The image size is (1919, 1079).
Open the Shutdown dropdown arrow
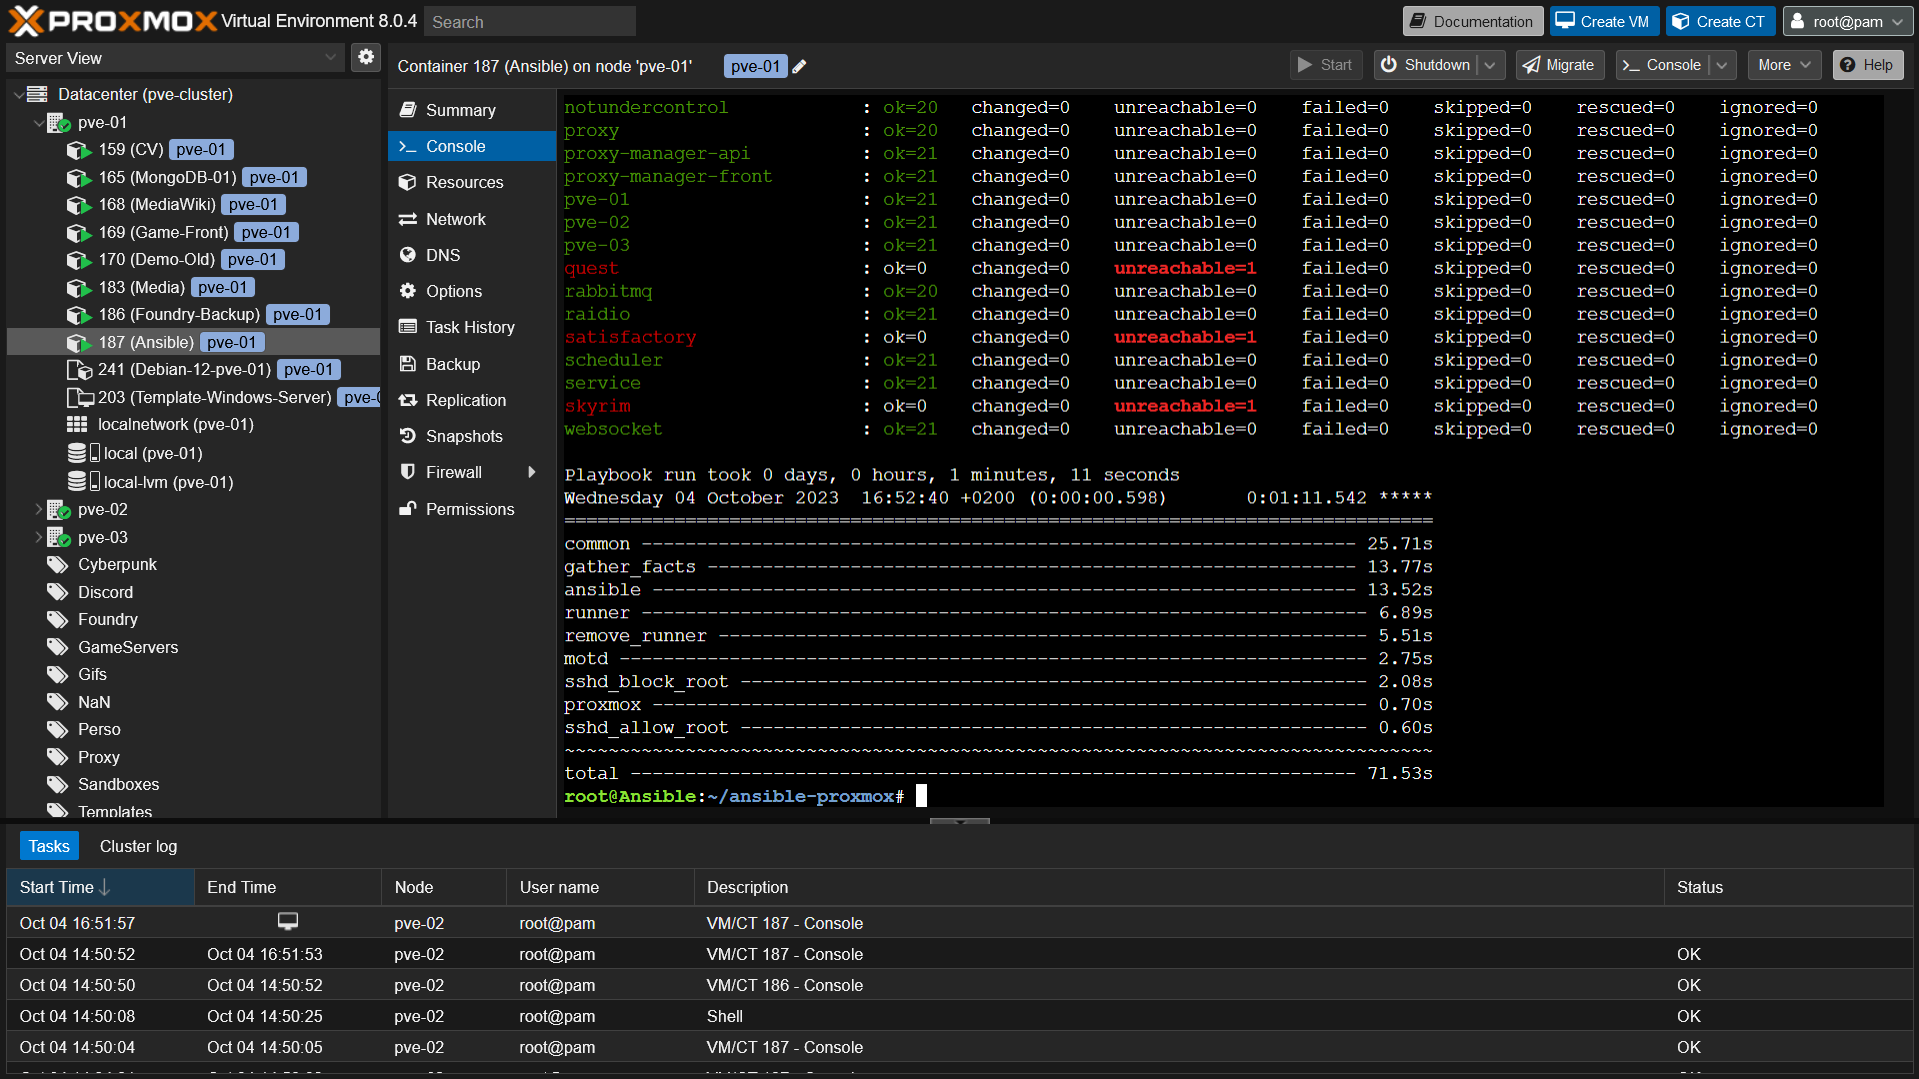coord(1490,65)
